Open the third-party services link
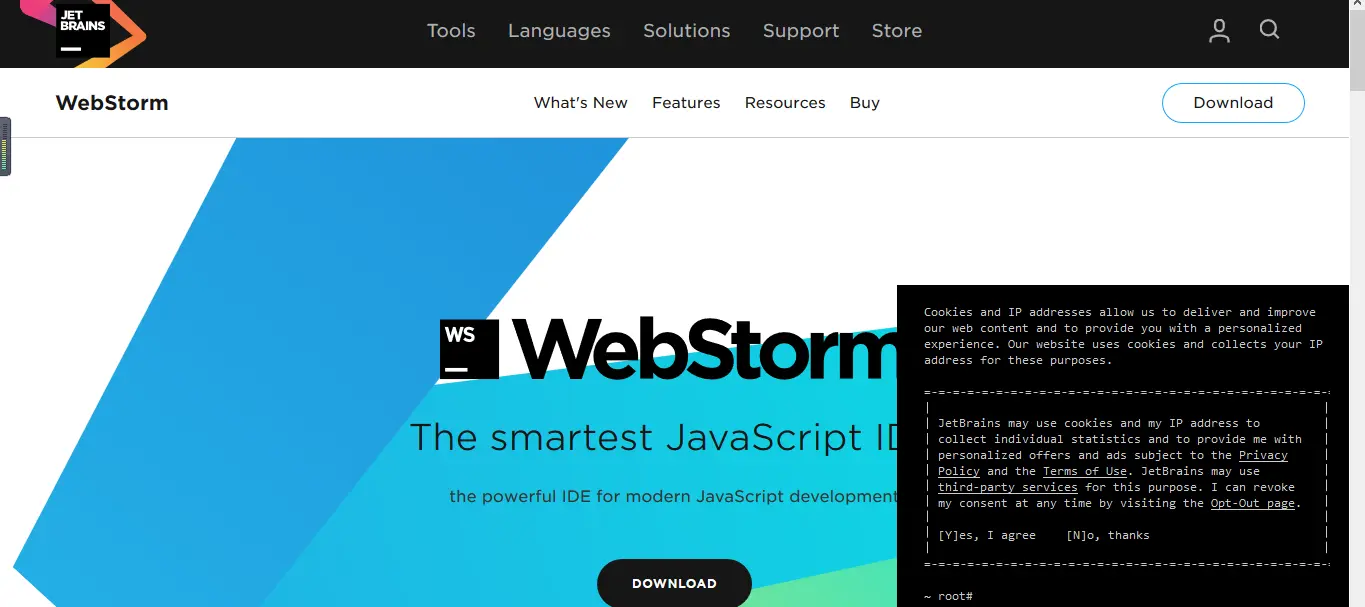Image resolution: width=1365 pixels, height=607 pixels. coord(1008,487)
